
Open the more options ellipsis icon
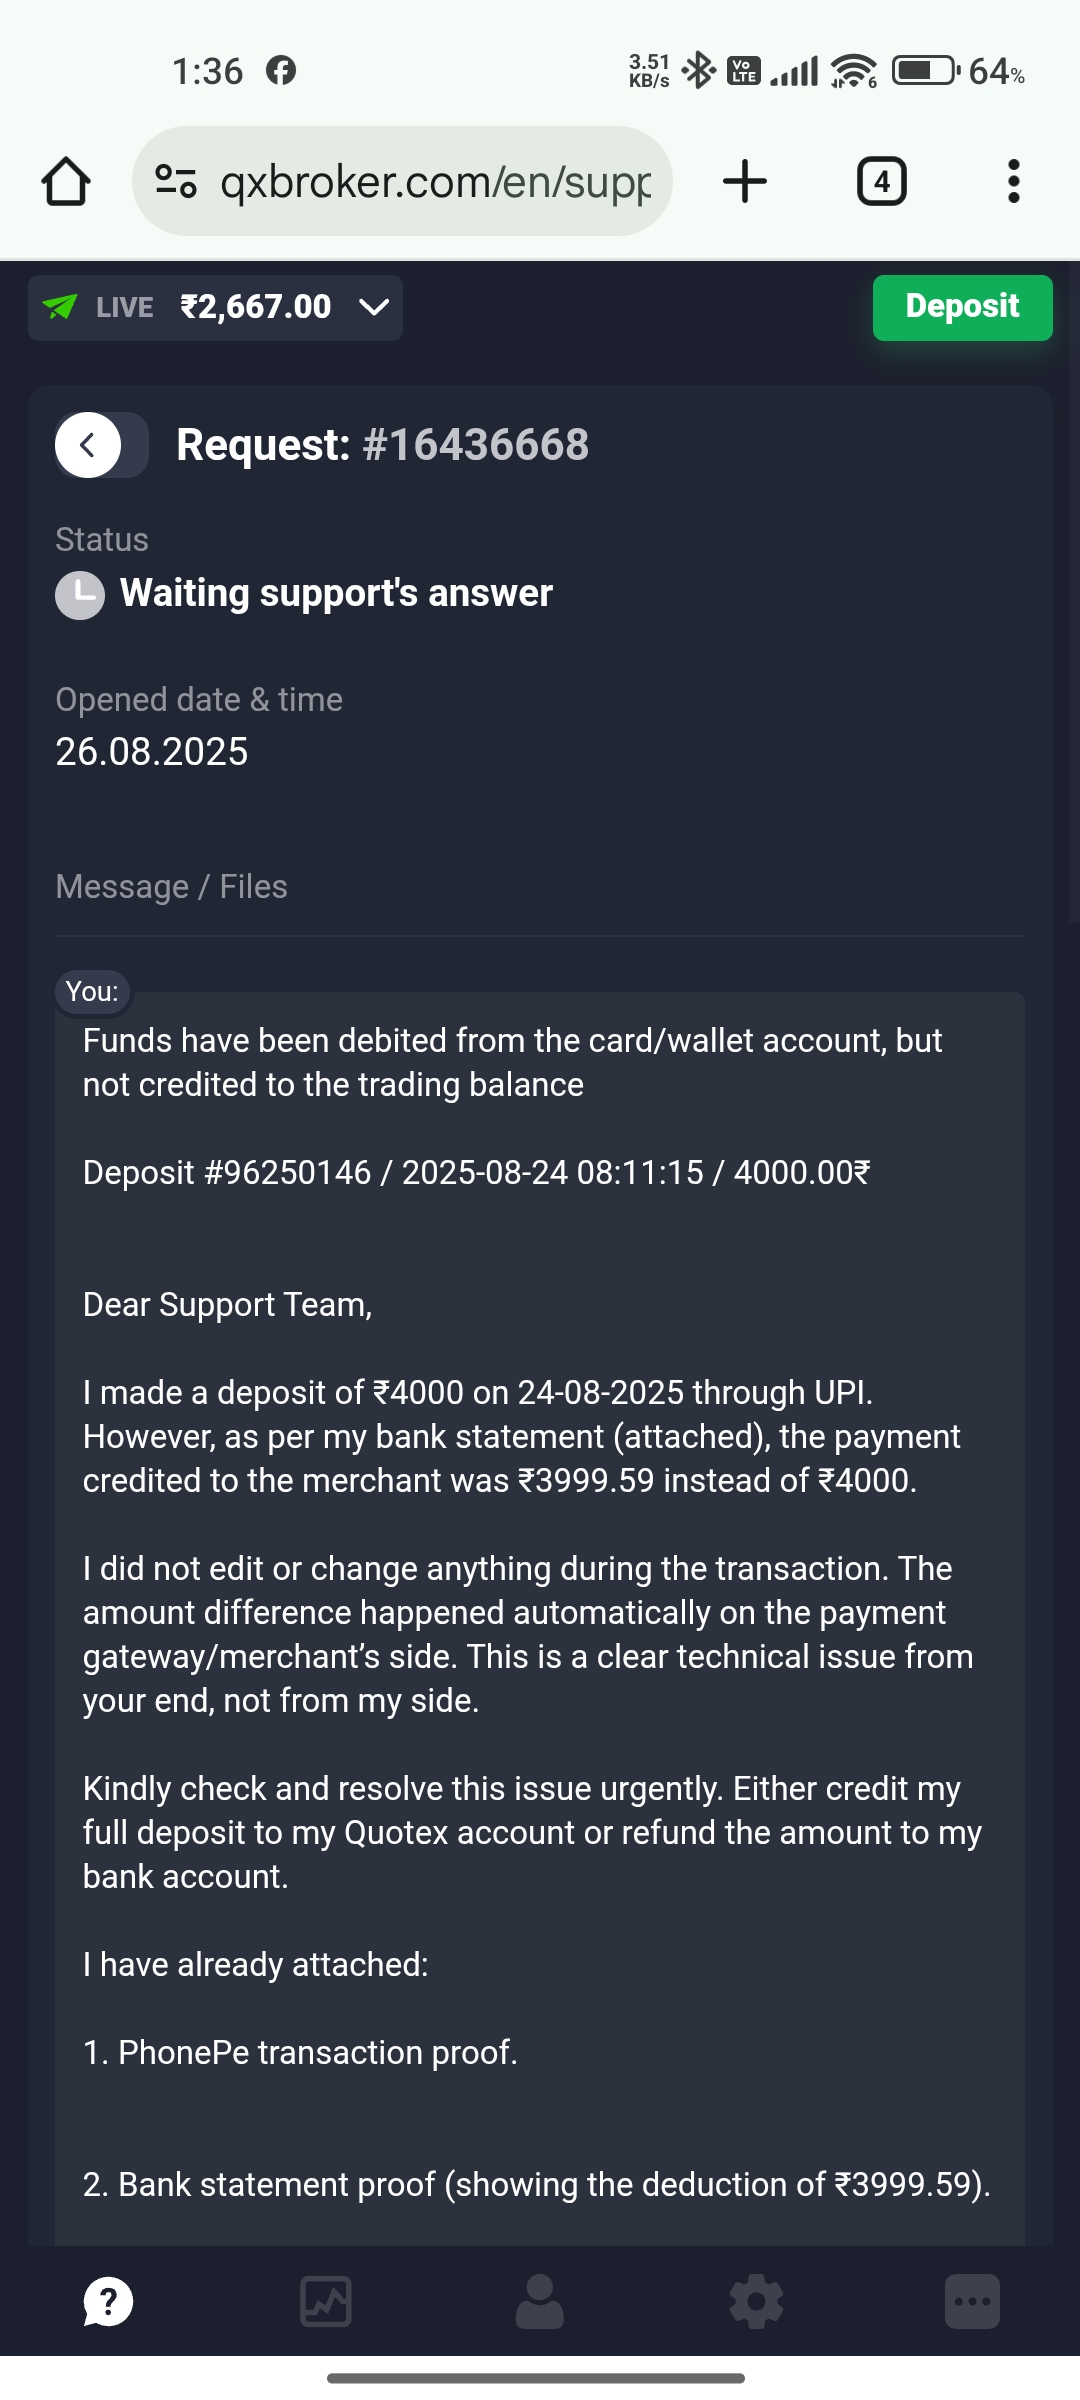click(x=972, y=2301)
